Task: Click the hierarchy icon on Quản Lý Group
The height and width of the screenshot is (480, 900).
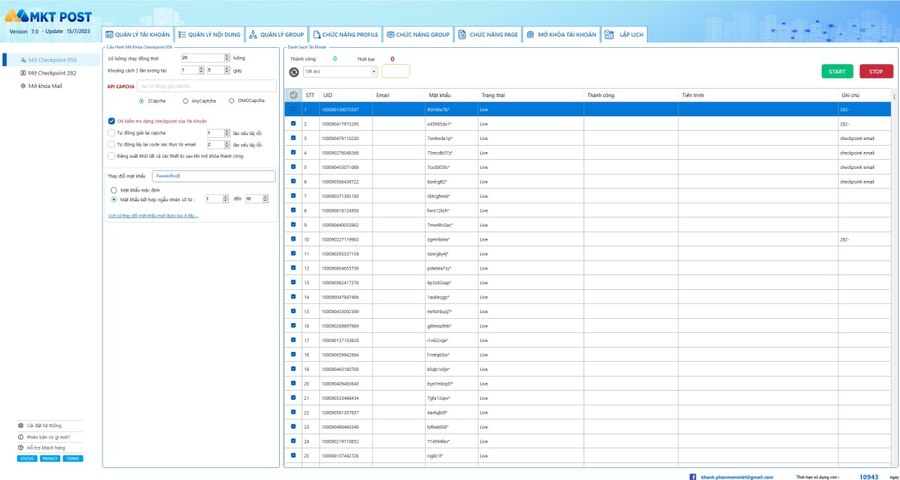Action: click(x=253, y=34)
